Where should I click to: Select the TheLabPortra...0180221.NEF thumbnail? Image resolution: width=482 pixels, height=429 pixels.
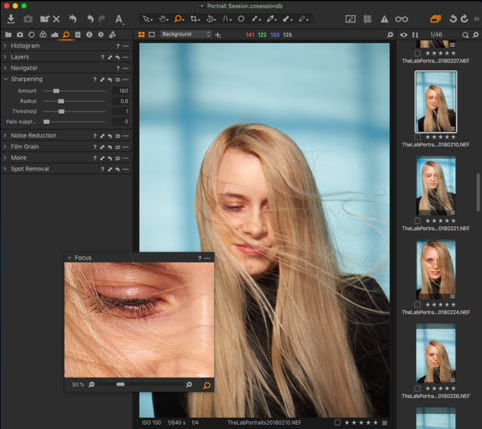pos(436,186)
